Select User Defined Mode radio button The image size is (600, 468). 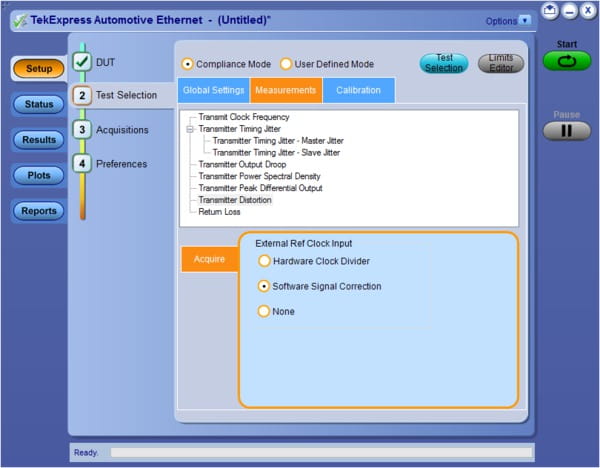point(286,64)
